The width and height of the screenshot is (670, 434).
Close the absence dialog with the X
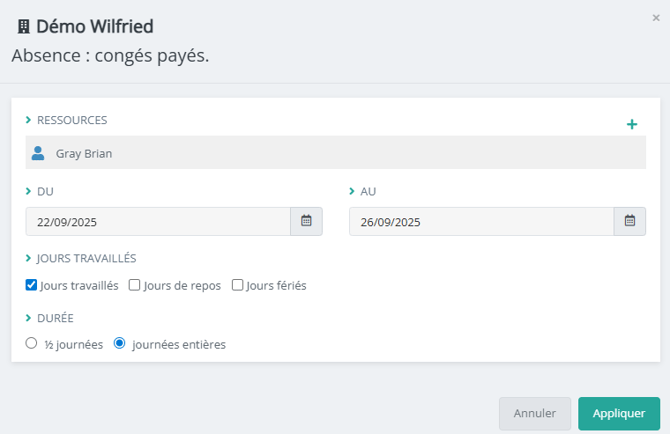pyautogui.click(x=656, y=17)
